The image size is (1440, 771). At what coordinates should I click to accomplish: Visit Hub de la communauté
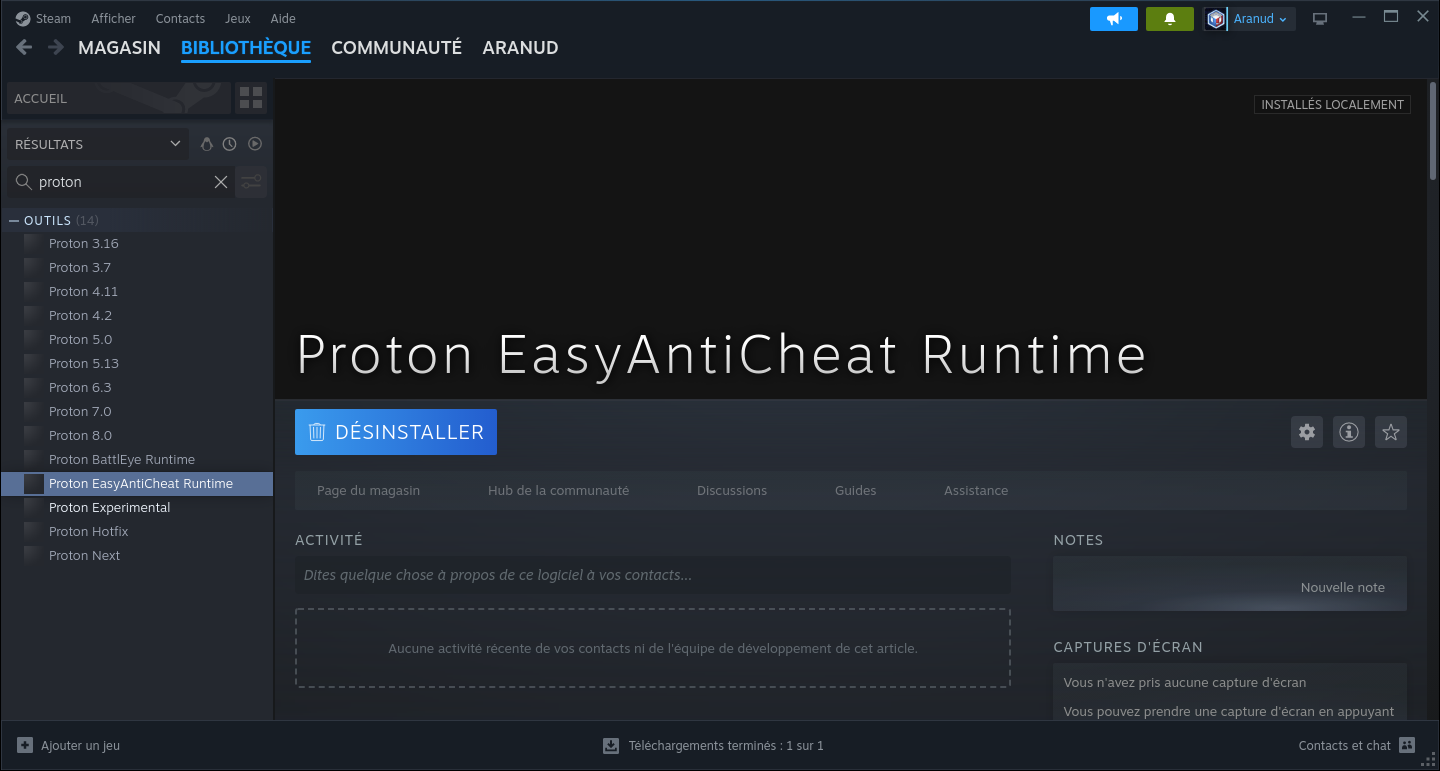[x=558, y=491]
